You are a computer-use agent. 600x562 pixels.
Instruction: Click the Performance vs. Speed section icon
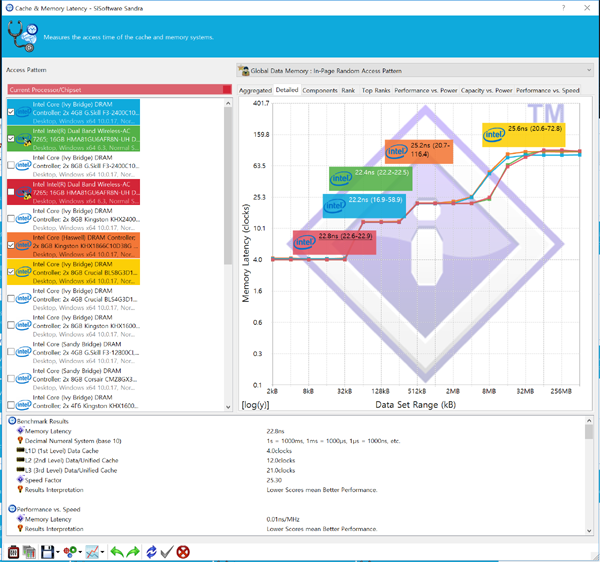pos(12,509)
